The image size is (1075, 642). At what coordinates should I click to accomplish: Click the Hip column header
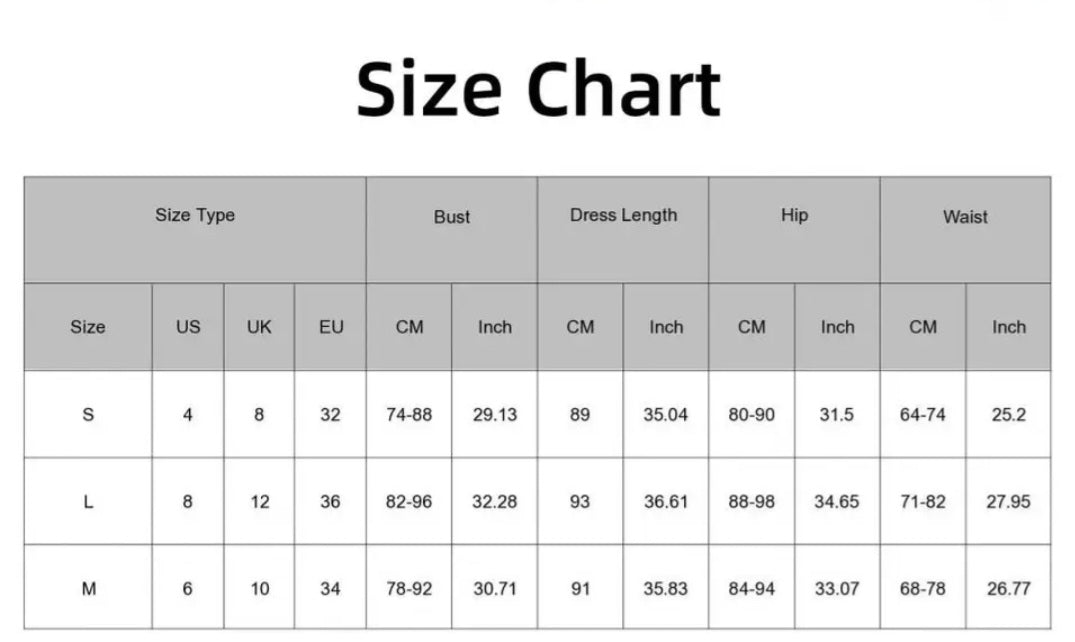click(x=795, y=215)
